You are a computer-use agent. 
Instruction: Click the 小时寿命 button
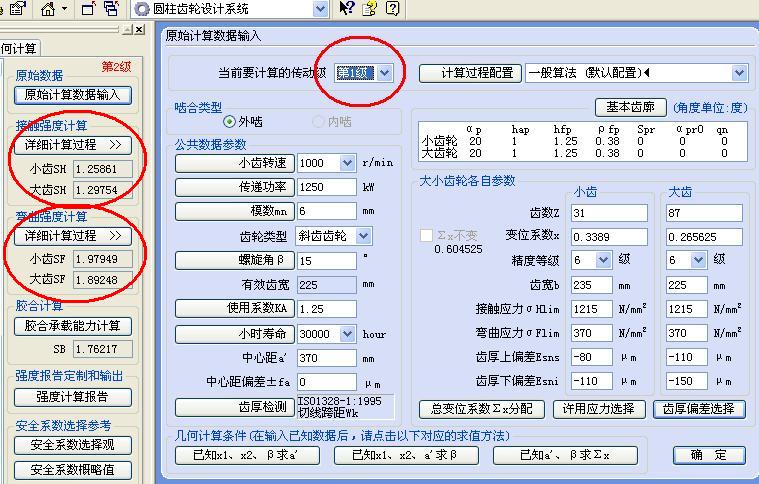click(234, 333)
